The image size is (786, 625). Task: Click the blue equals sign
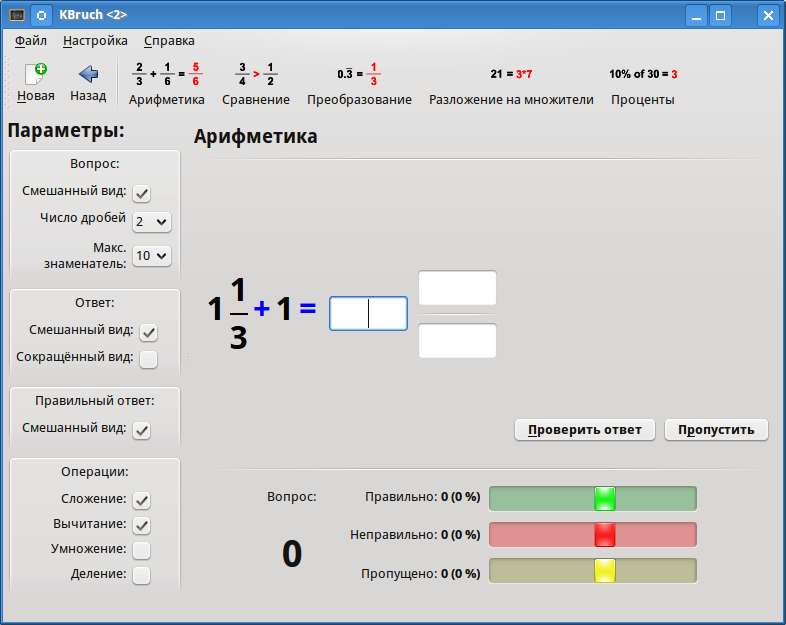[x=308, y=308]
